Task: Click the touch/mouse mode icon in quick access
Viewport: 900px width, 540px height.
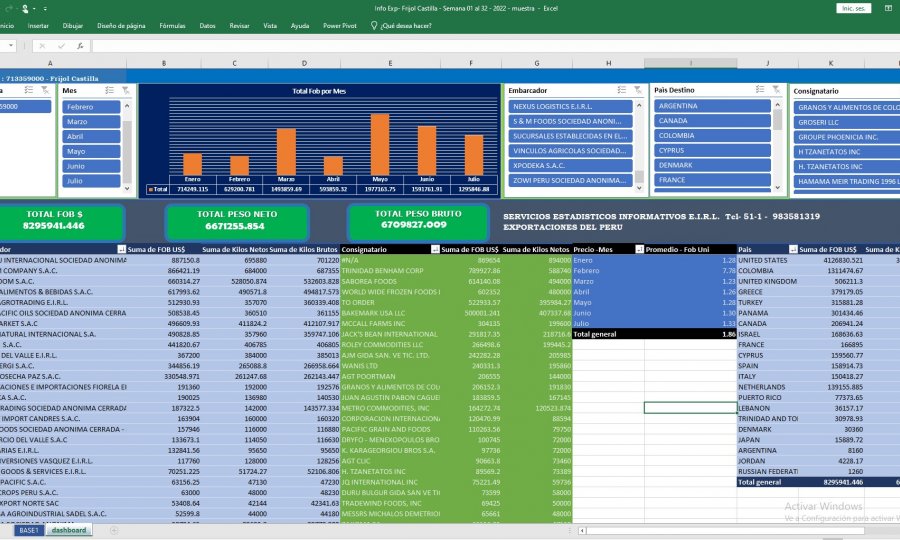Action: click(x=25, y=9)
